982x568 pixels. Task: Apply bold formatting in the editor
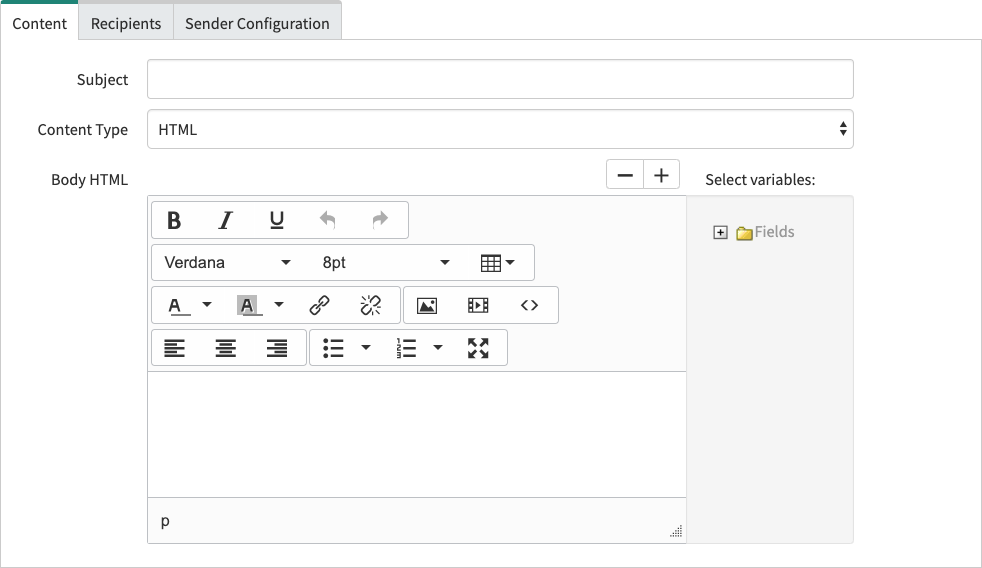174,220
